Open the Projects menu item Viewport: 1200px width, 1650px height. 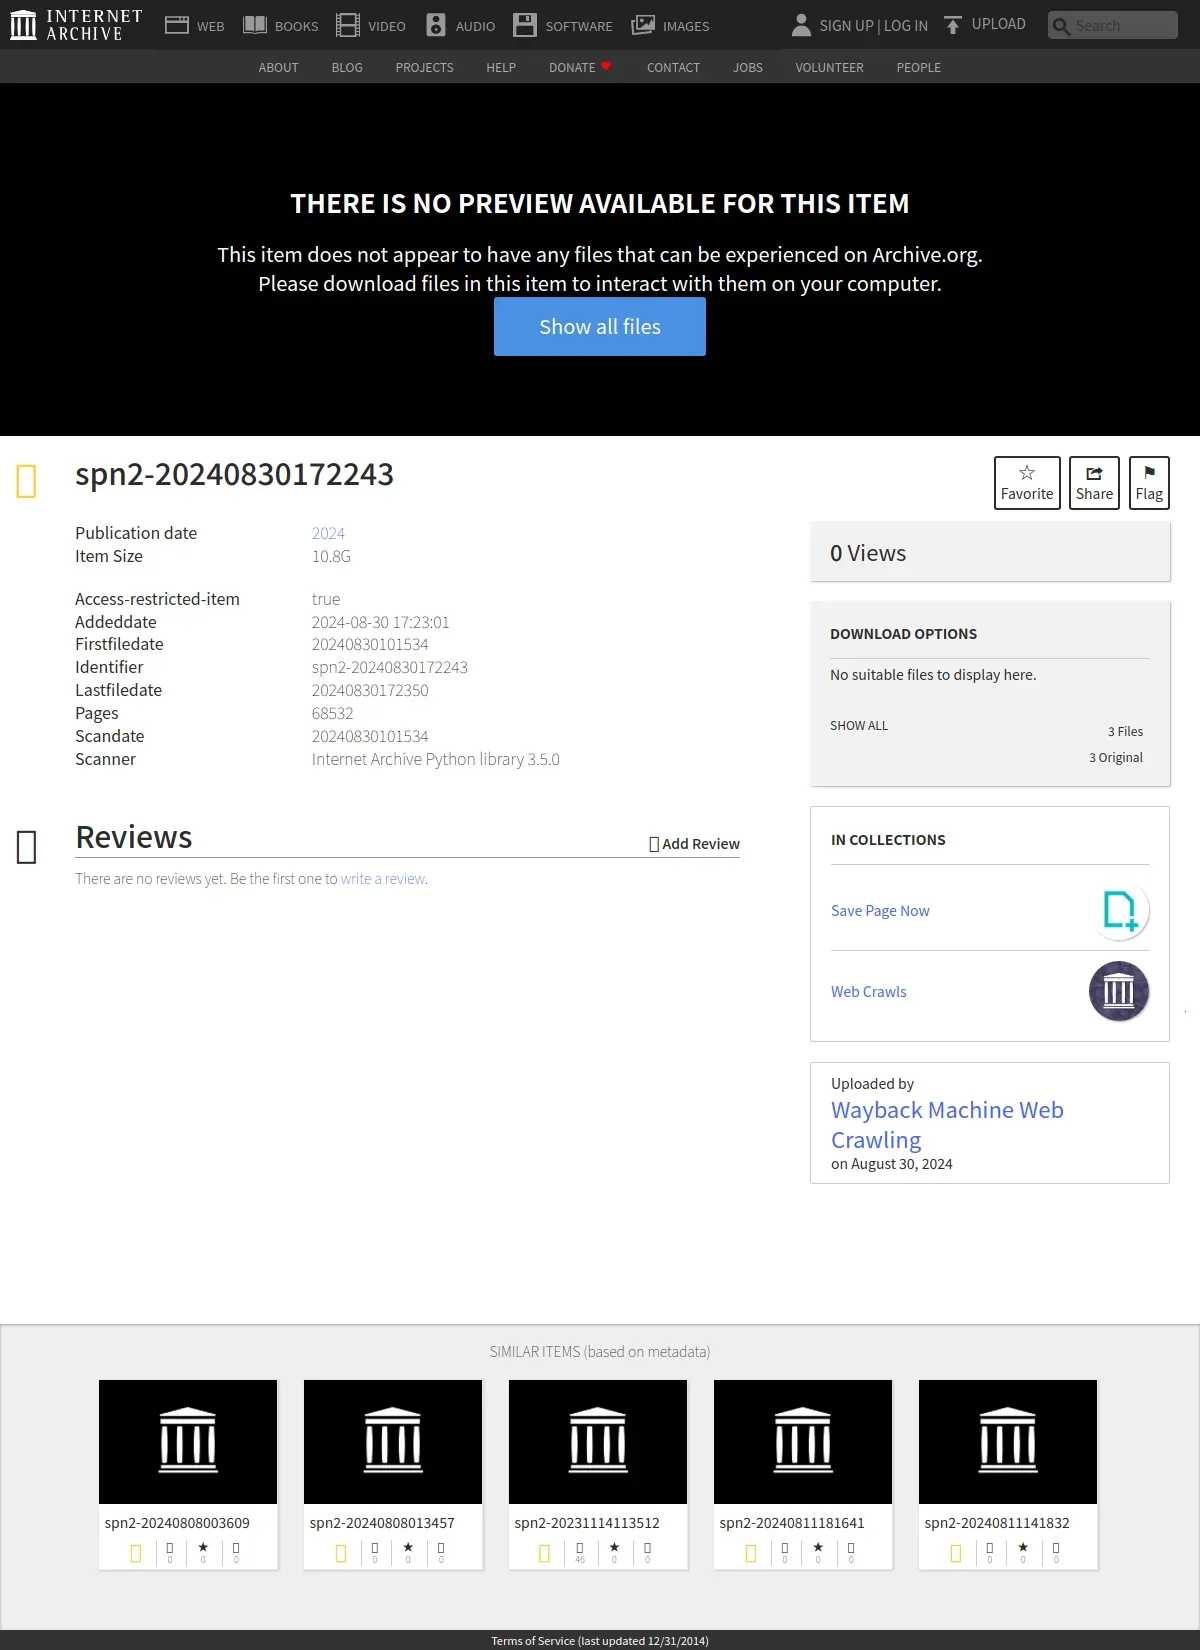click(x=424, y=67)
